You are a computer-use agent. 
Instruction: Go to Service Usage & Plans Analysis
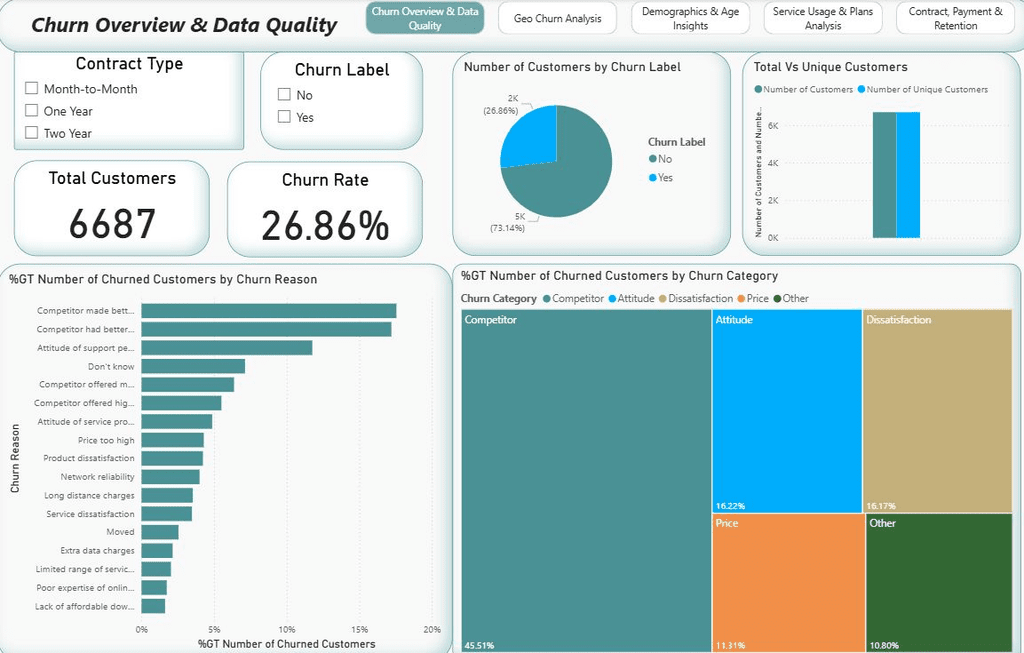pos(823,18)
